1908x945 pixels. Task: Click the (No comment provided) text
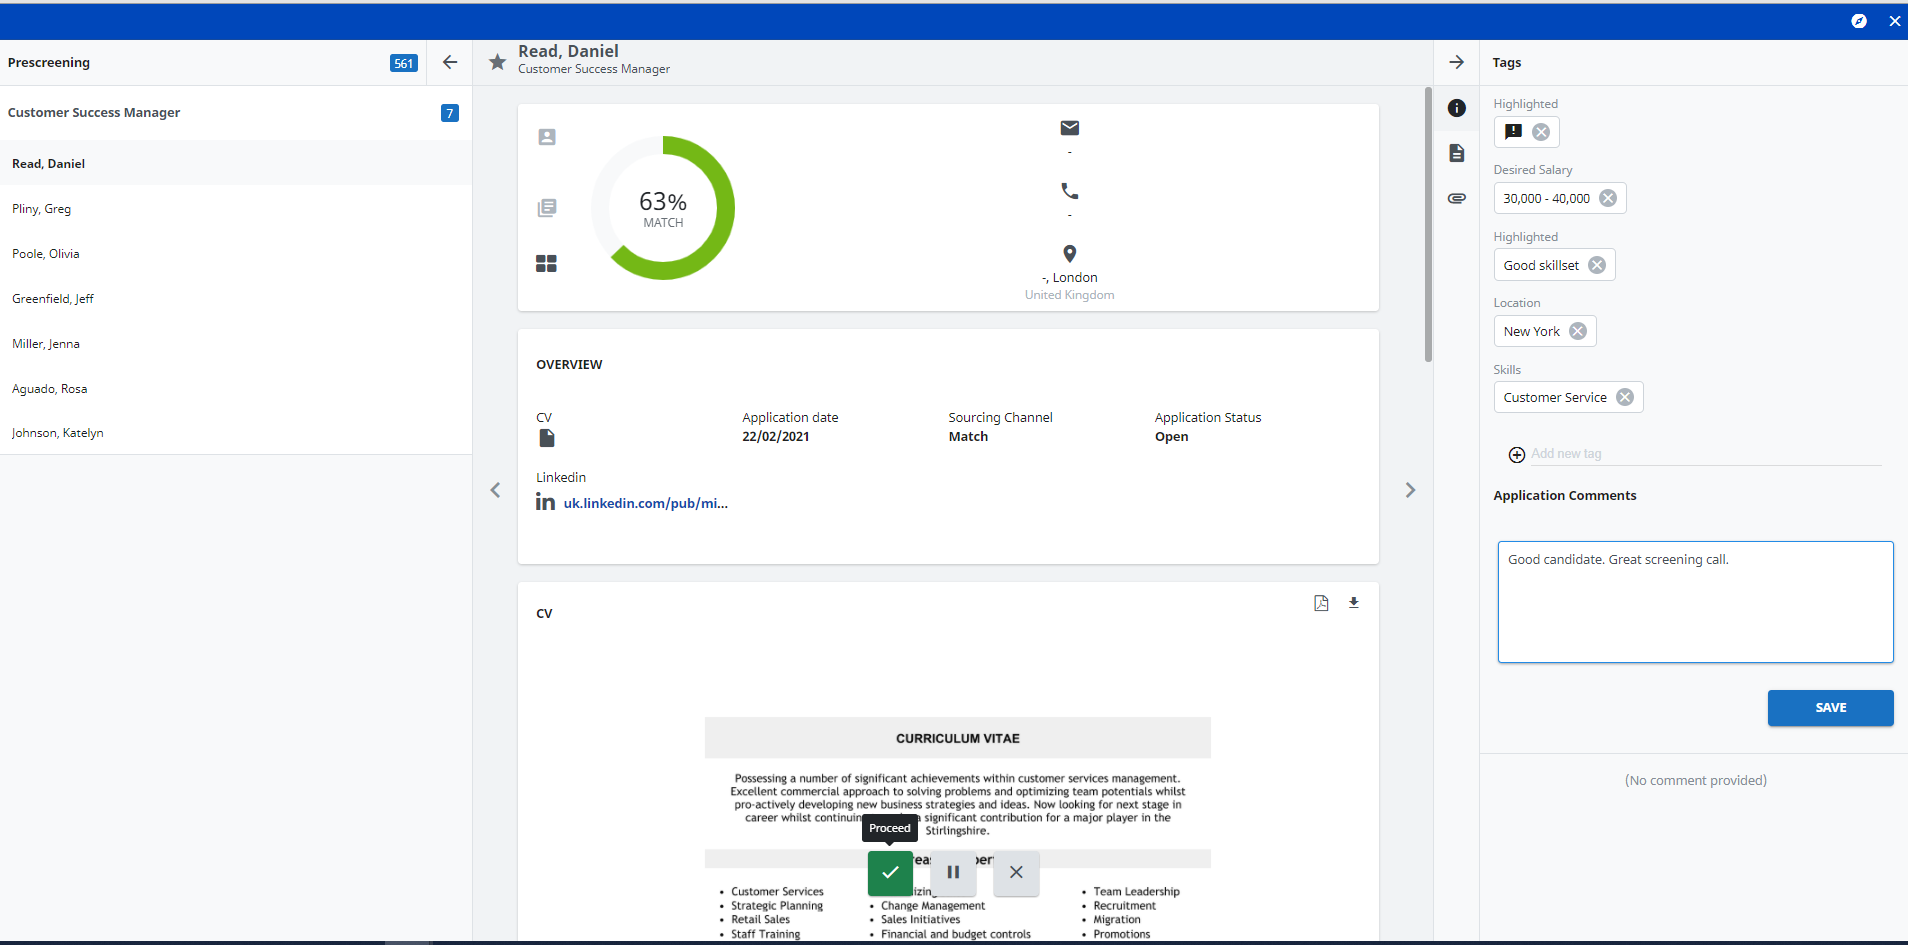(x=1695, y=780)
